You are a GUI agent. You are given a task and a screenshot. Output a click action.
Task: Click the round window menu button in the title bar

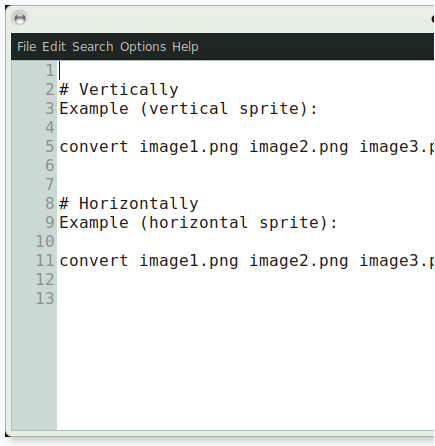coord(20,18)
